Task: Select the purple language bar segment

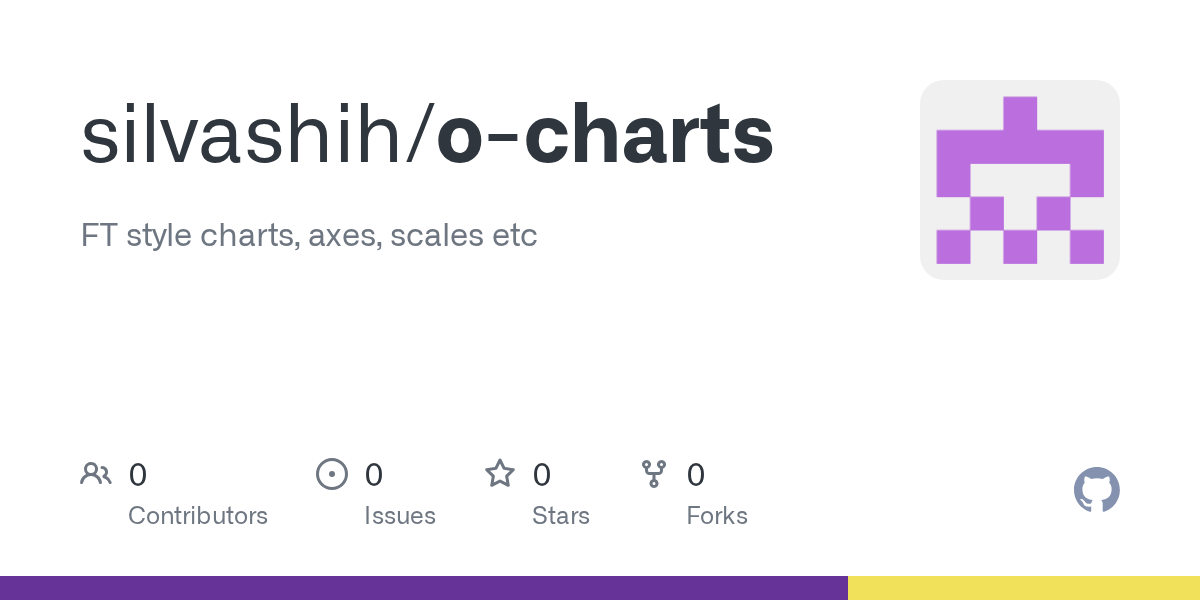Action: coord(424,588)
